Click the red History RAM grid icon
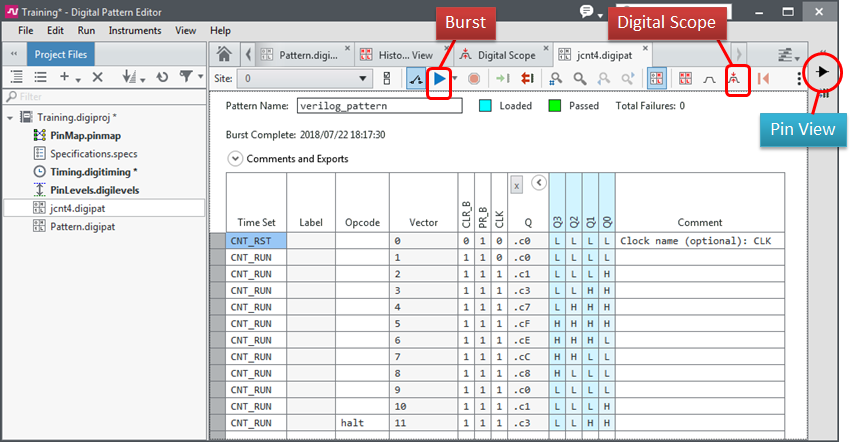The width and height of the screenshot is (852, 442). [685, 79]
